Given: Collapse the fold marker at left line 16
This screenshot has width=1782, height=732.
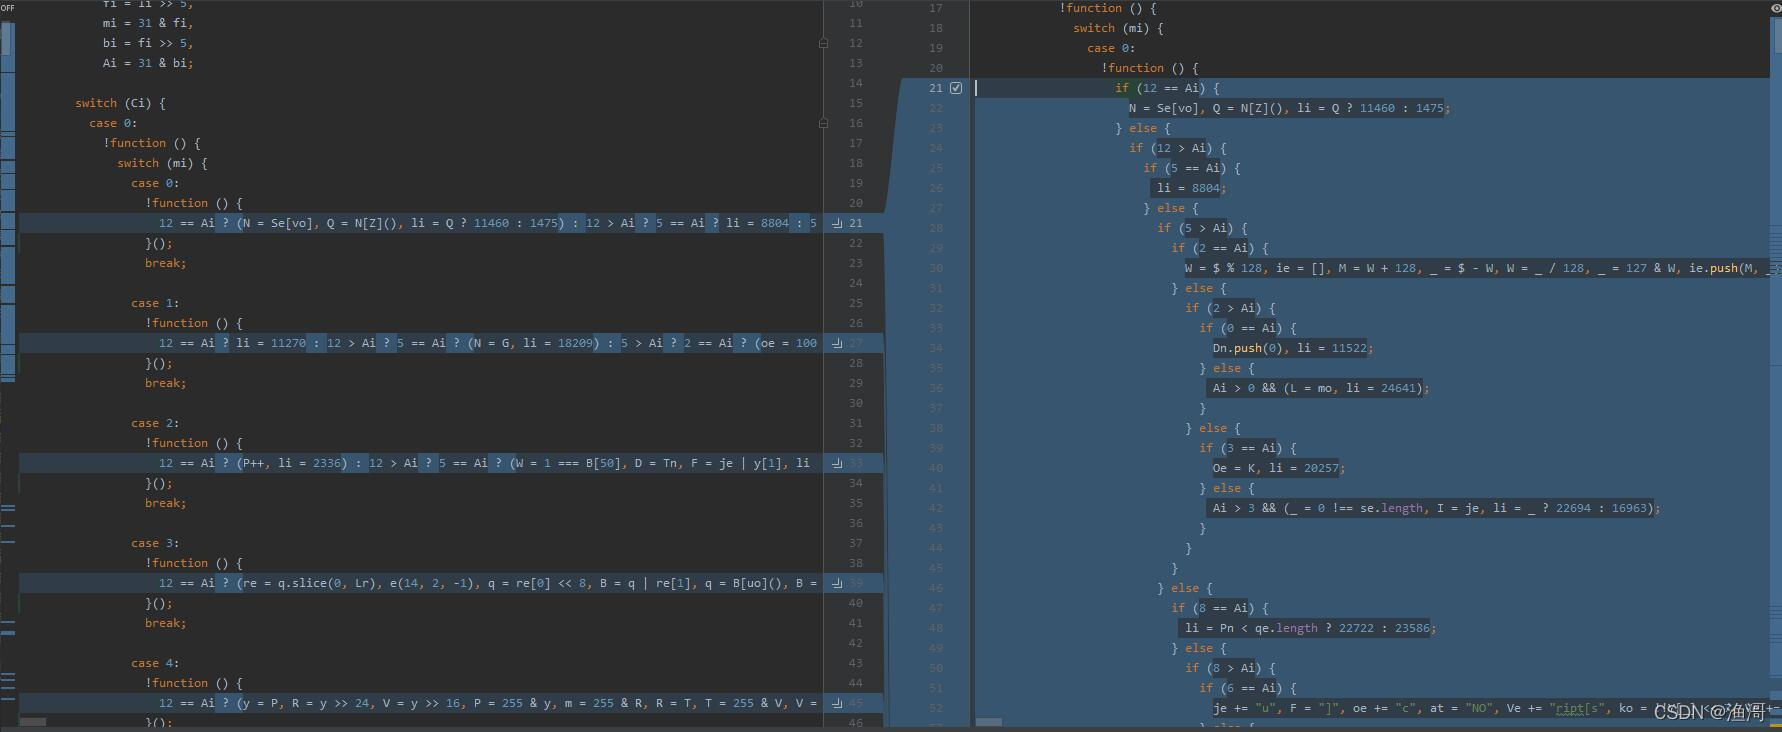Looking at the screenshot, I should click(x=823, y=123).
